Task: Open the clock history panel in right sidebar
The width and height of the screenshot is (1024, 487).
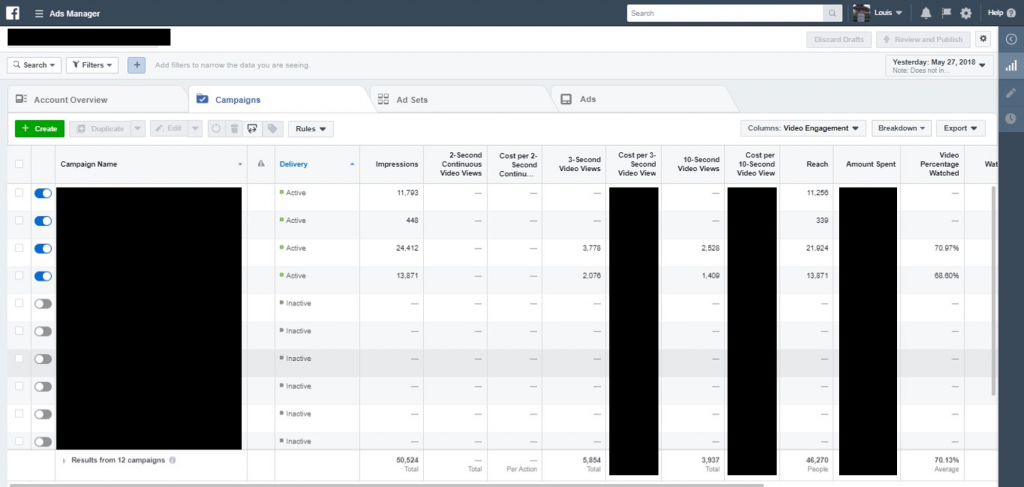Action: click(x=1011, y=119)
